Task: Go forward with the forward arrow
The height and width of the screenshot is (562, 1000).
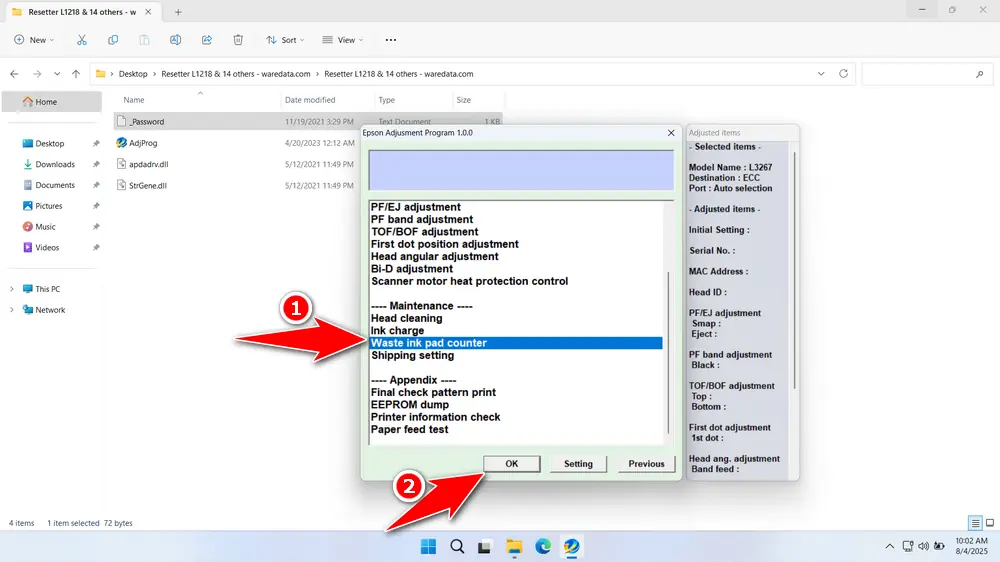Action: pyautogui.click(x=37, y=74)
